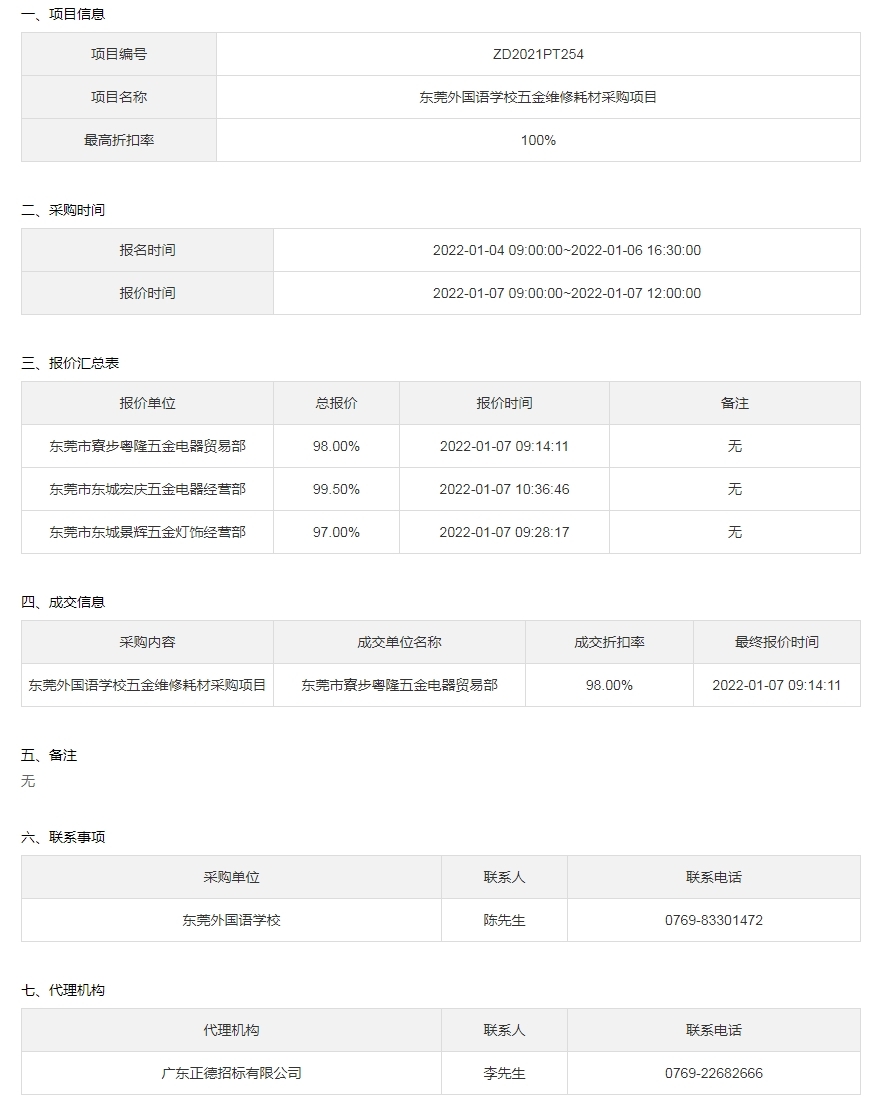The height and width of the screenshot is (1109, 875).
Task: Select 东莞市寮步粤隆五金电器贸易部 in quote summary
Action: click(147, 446)
